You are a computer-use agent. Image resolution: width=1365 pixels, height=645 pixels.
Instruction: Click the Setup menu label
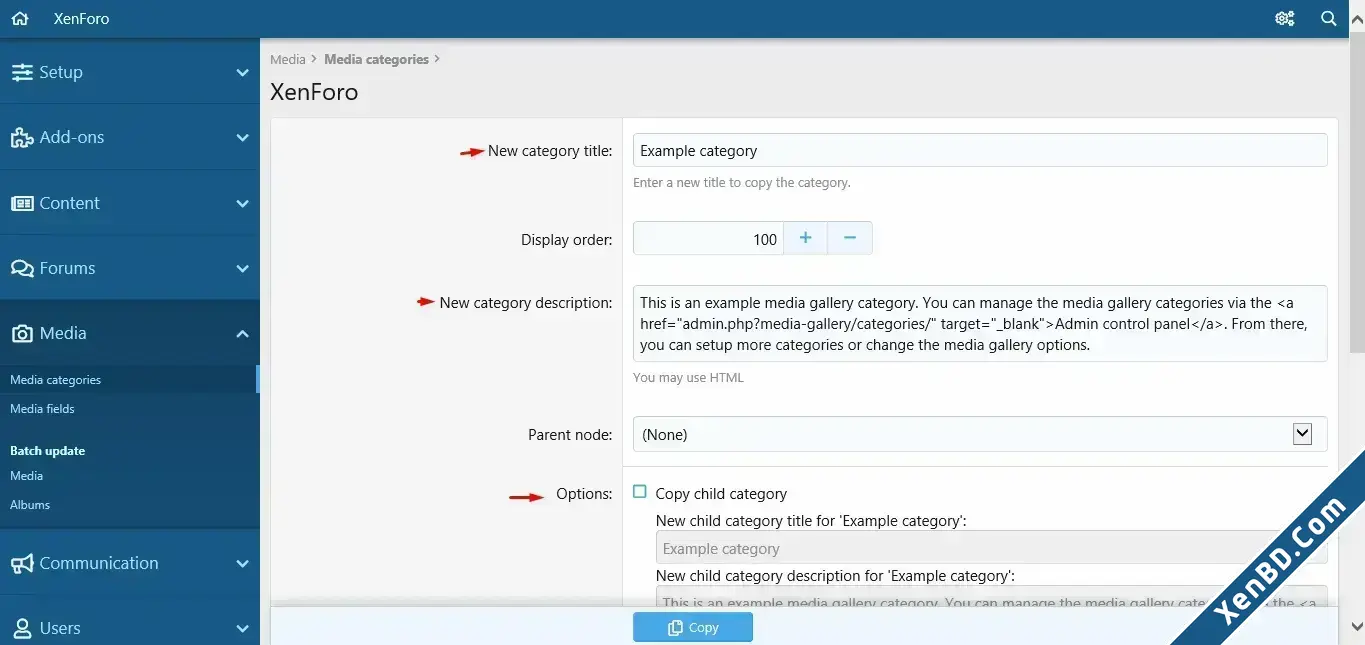coord(61,72)
